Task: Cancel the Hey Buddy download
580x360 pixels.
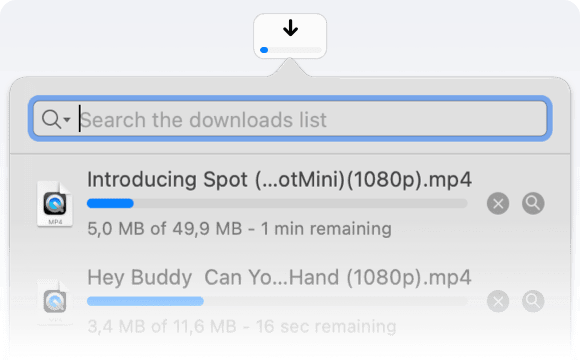Action: coord(498,301)
